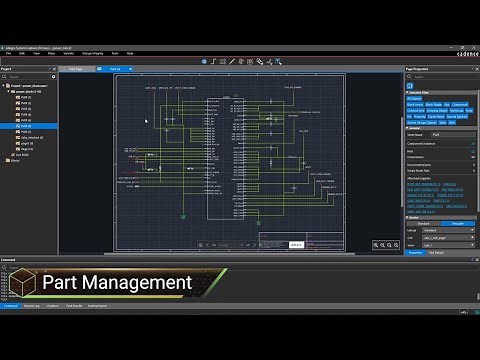Close the active PWR schematic tab
The width and height of the screenshot is (480, 360).
(x=130, y=69)
